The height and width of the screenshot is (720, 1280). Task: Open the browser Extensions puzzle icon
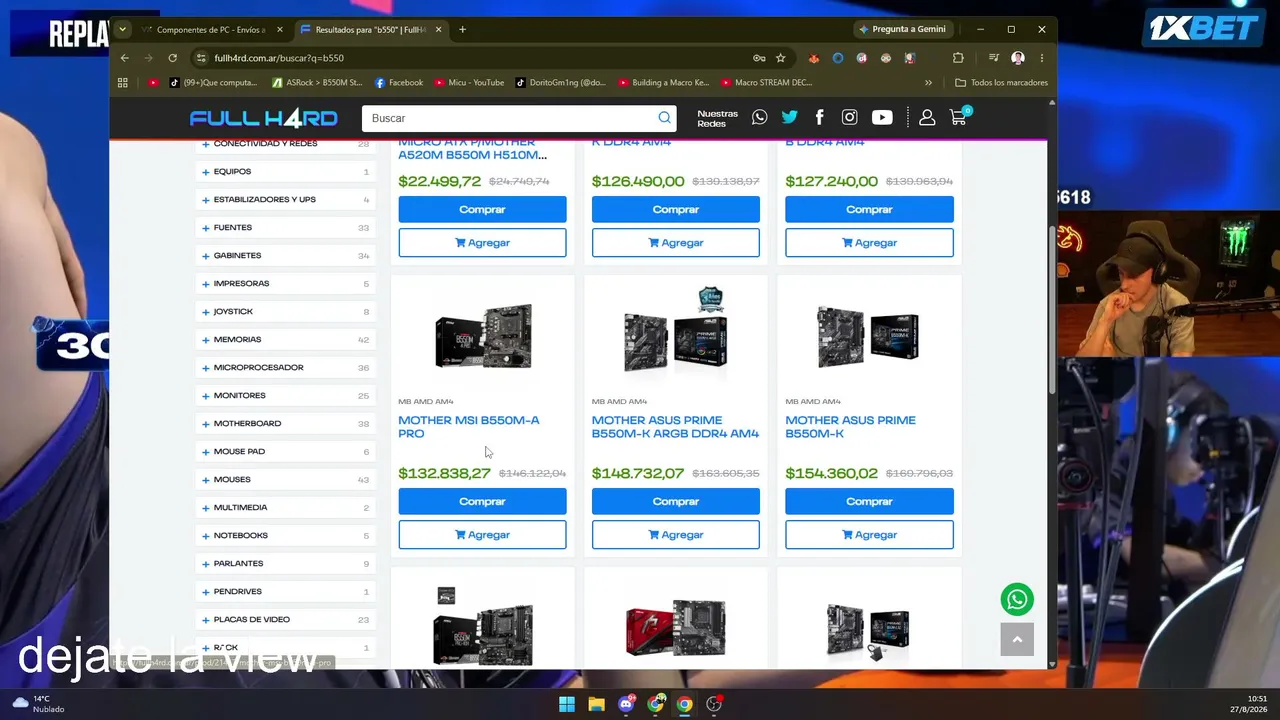click(x=958, y=58)
